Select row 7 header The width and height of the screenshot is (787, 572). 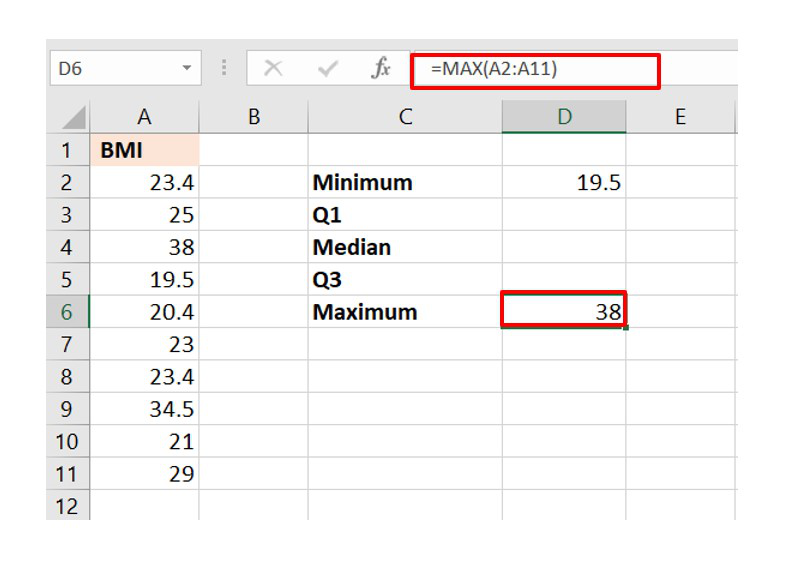[x=68, y=344]
